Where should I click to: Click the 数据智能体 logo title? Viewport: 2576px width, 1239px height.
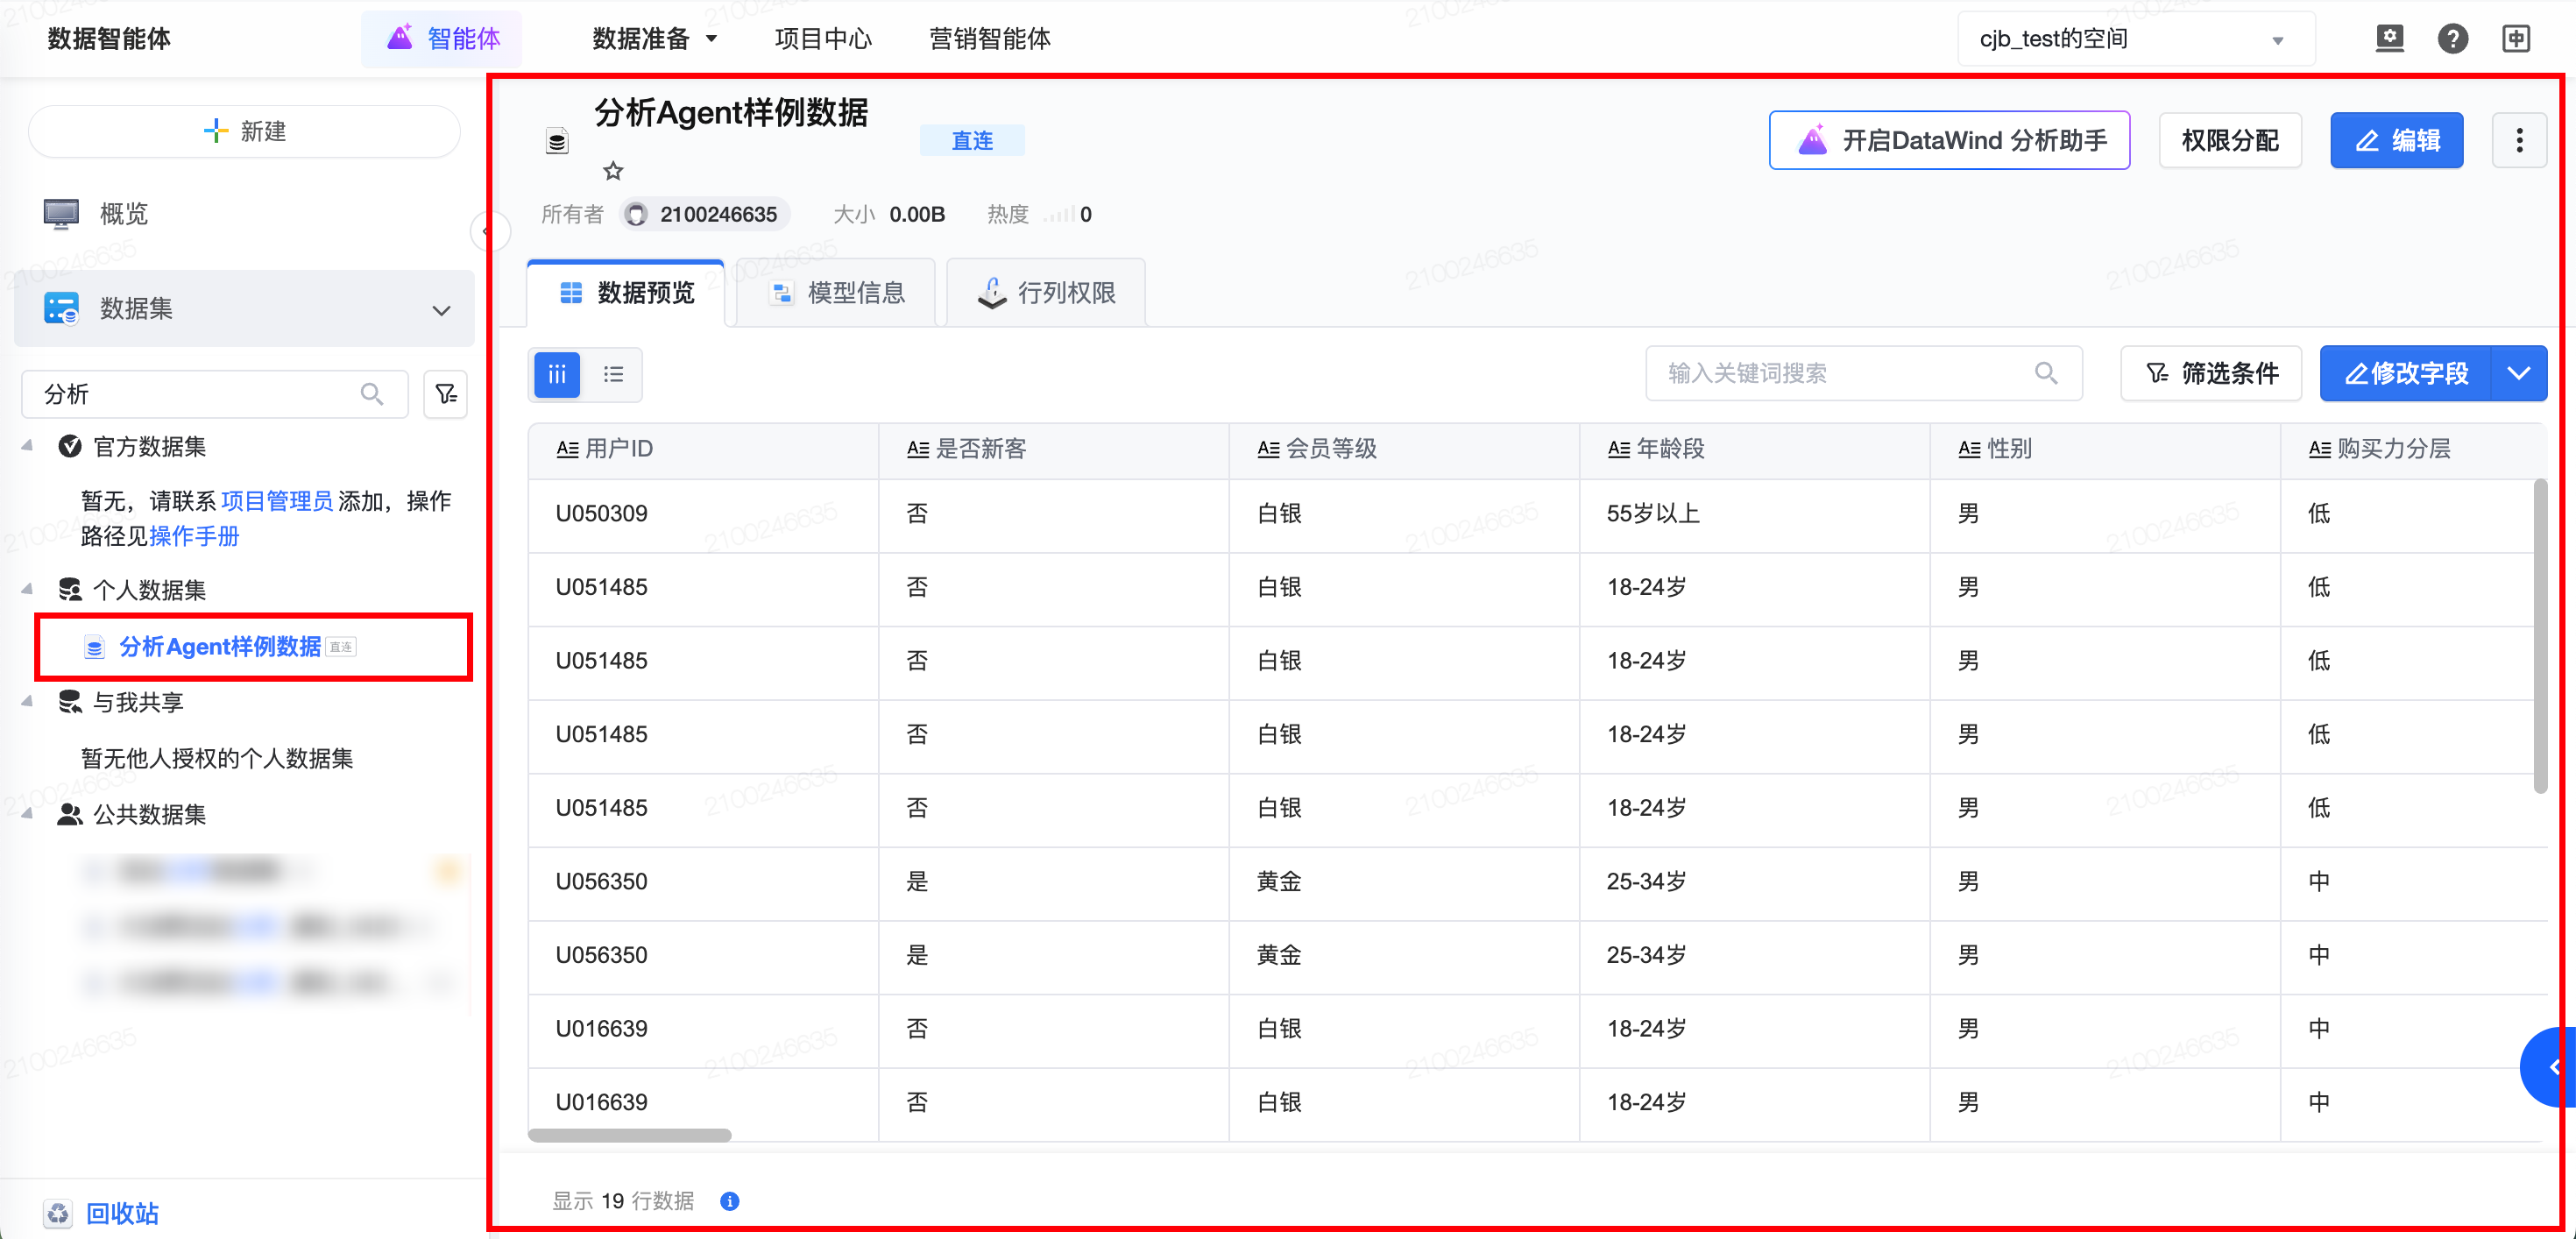point(109,39)
